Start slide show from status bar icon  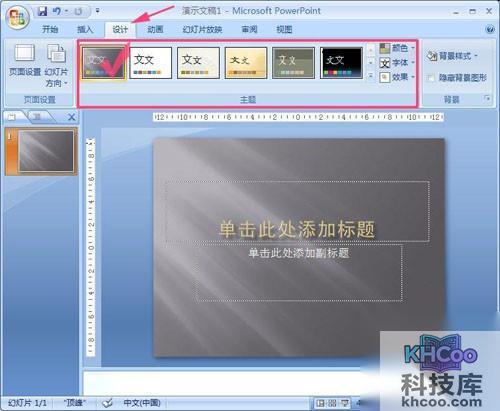[x=344, y=404]
